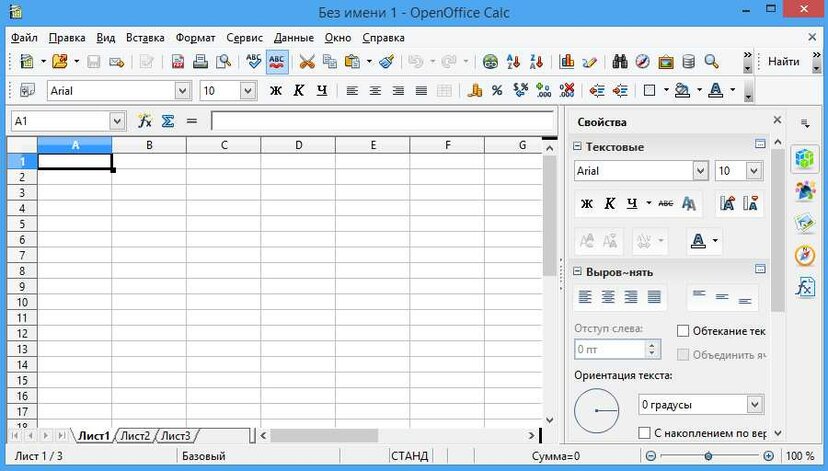
Task: Enable the Обтекание текста checkbox
Action: 683,331
